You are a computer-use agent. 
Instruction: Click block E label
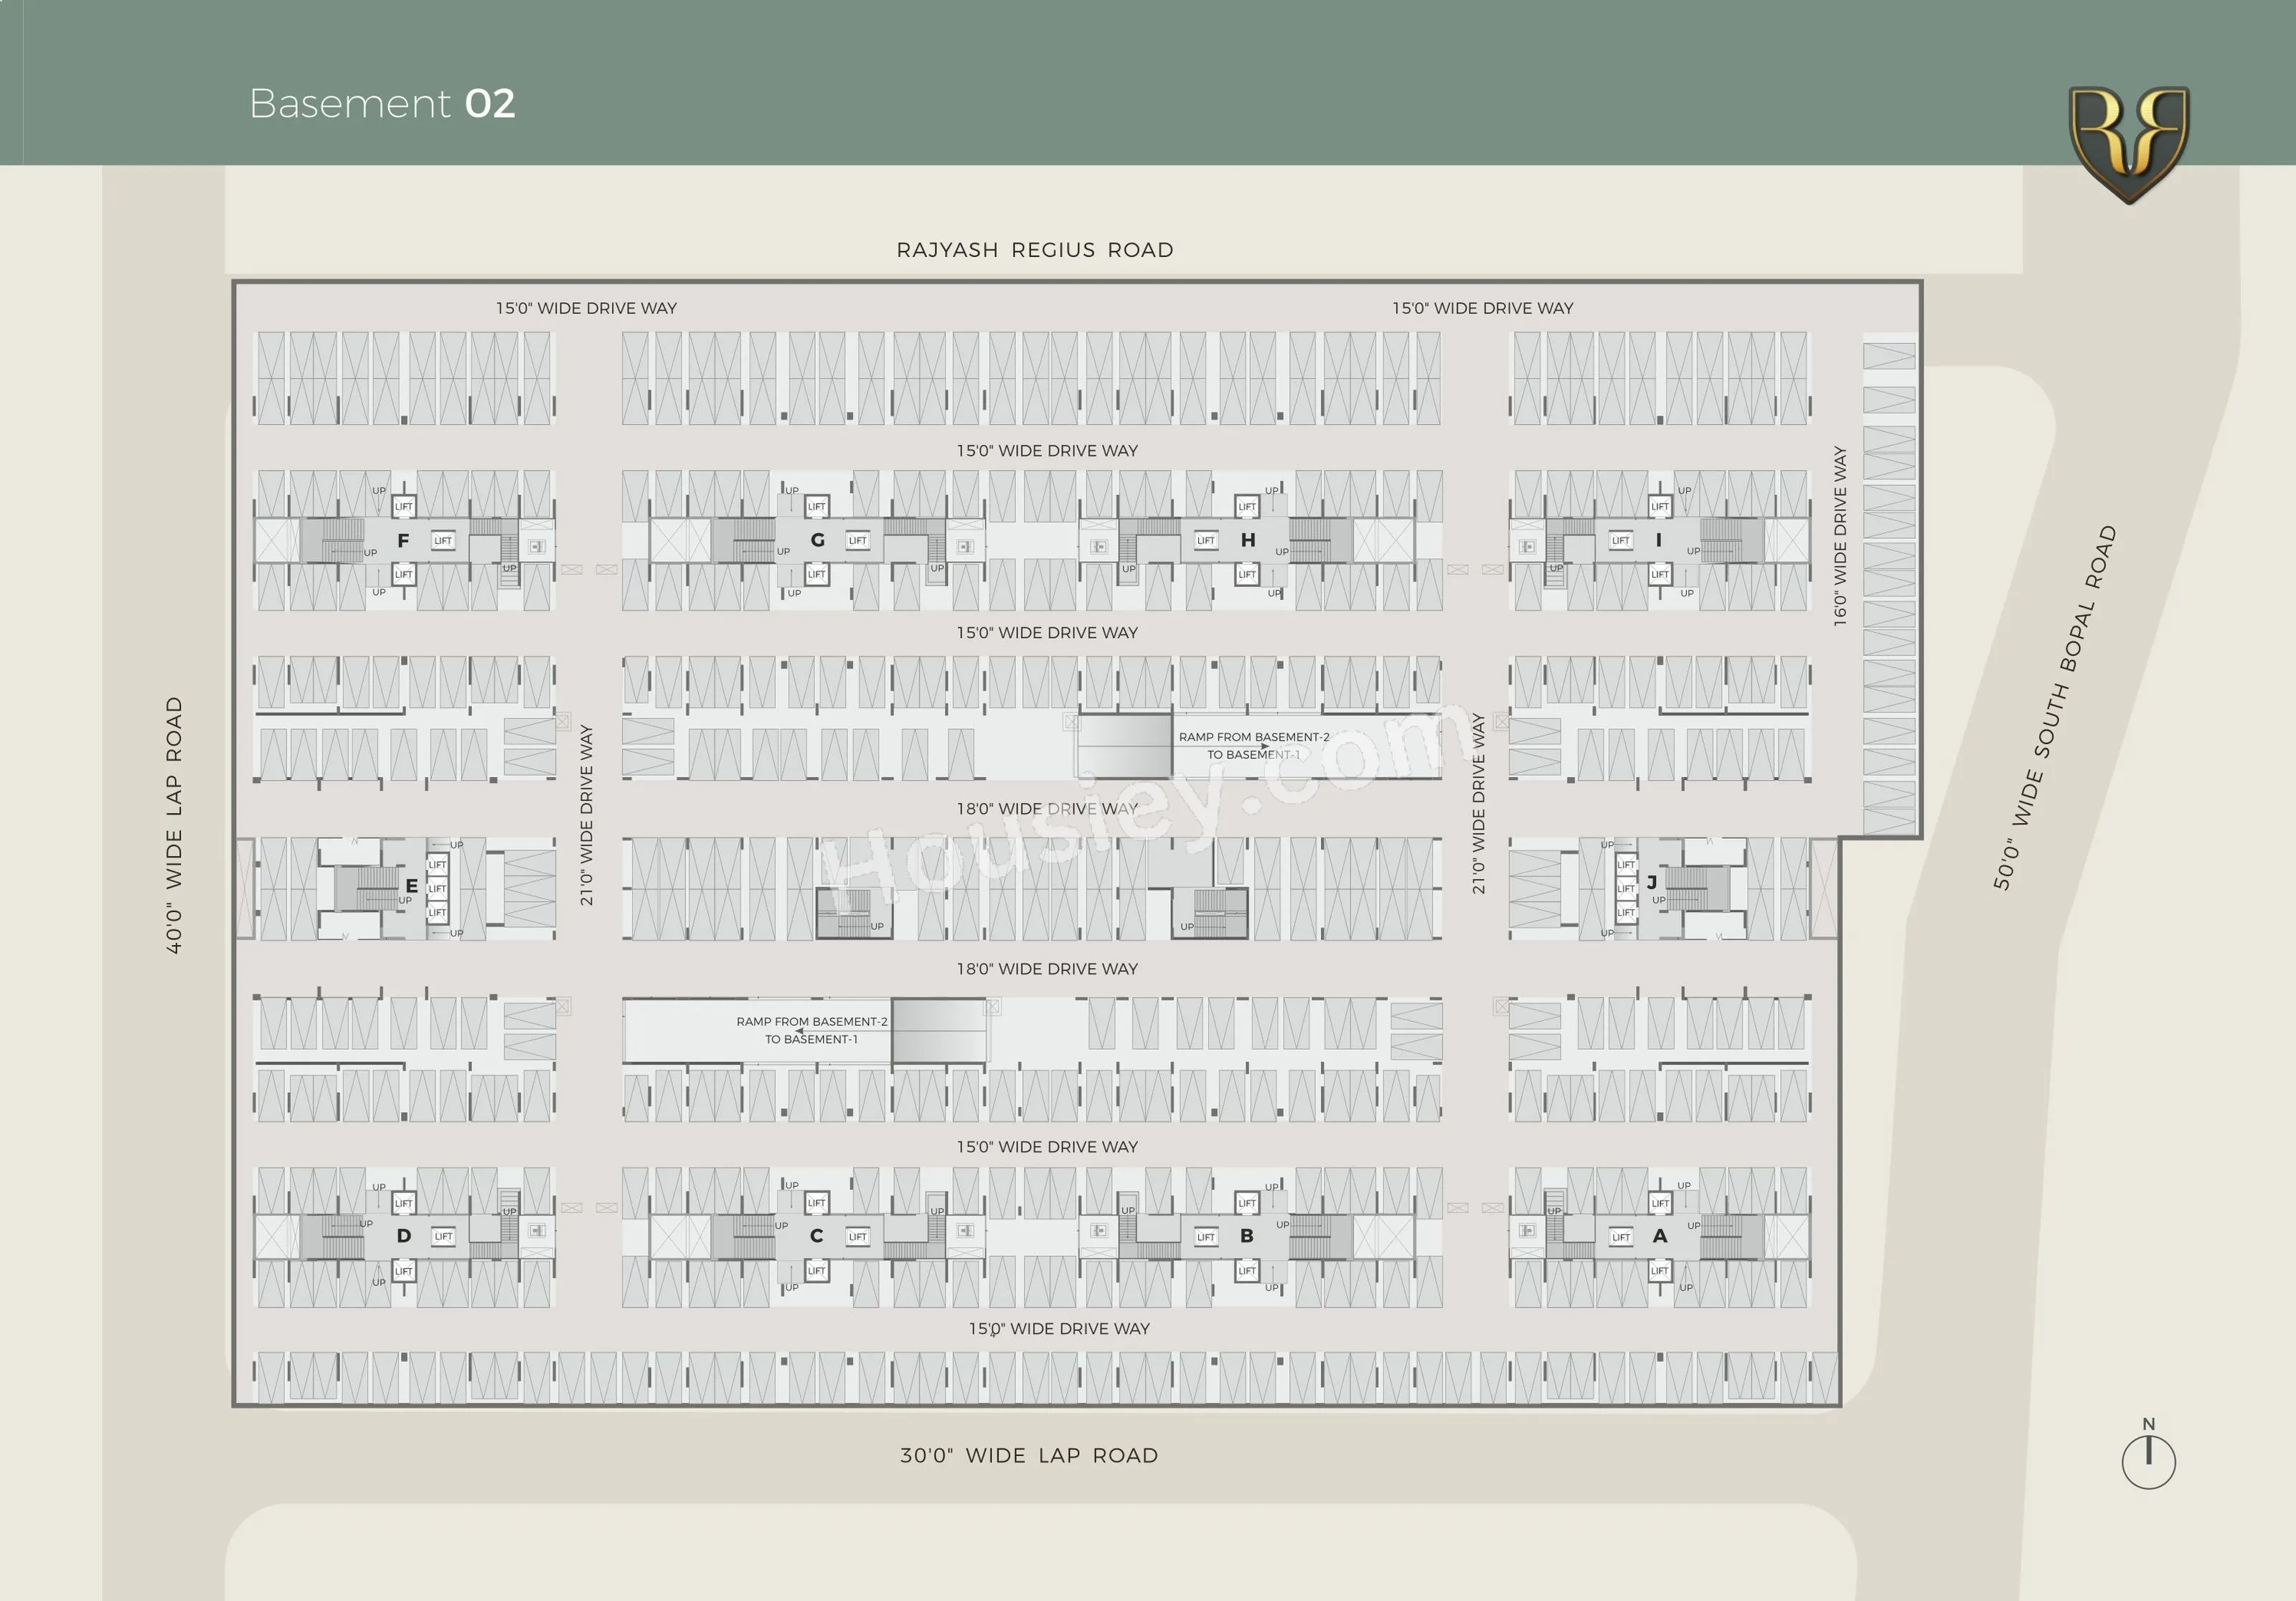click(411, 886)
